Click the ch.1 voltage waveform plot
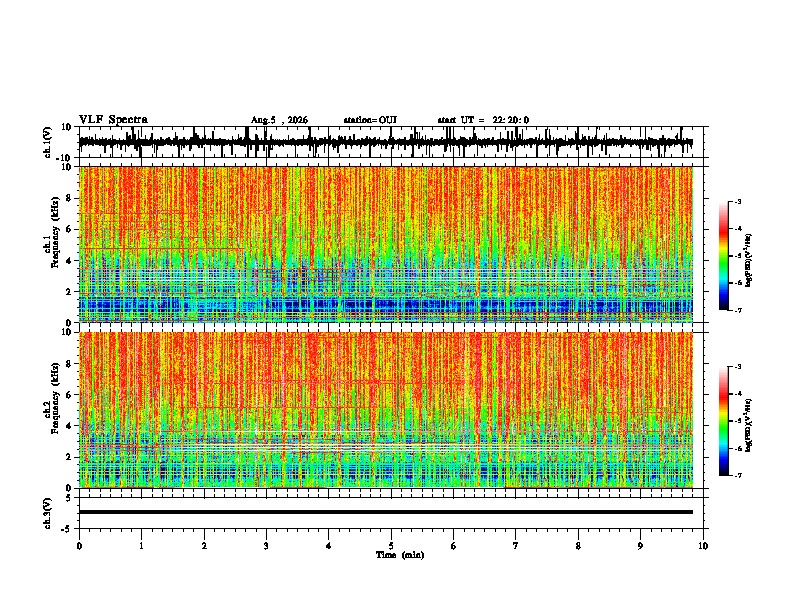This screenshot has width=792, height=612. [x=385, y=142]
